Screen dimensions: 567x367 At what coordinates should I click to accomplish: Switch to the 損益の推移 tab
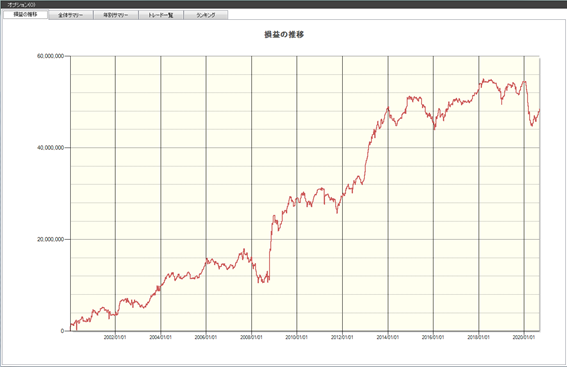[25, 14]
